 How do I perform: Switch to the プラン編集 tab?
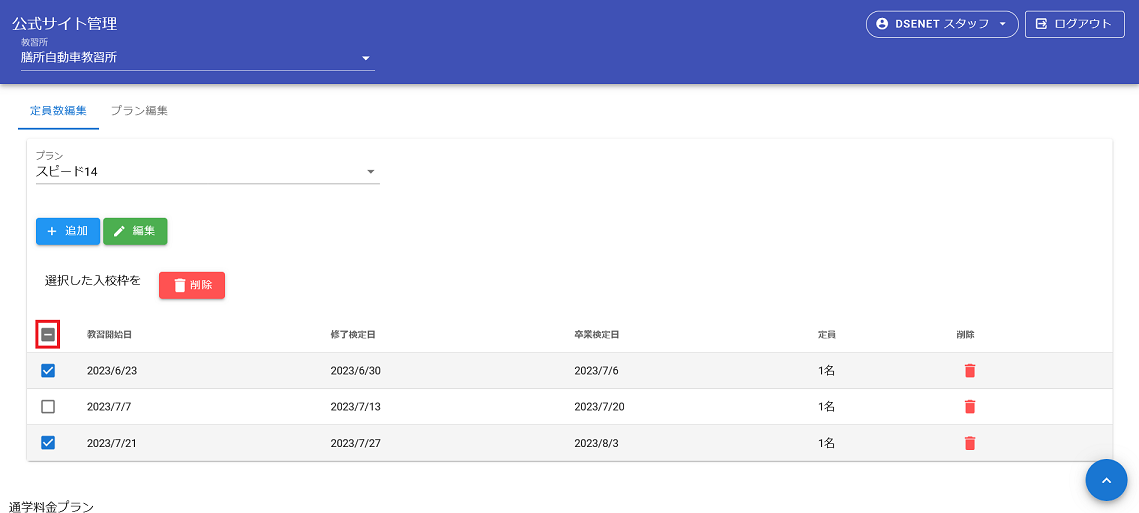[139, 111]
